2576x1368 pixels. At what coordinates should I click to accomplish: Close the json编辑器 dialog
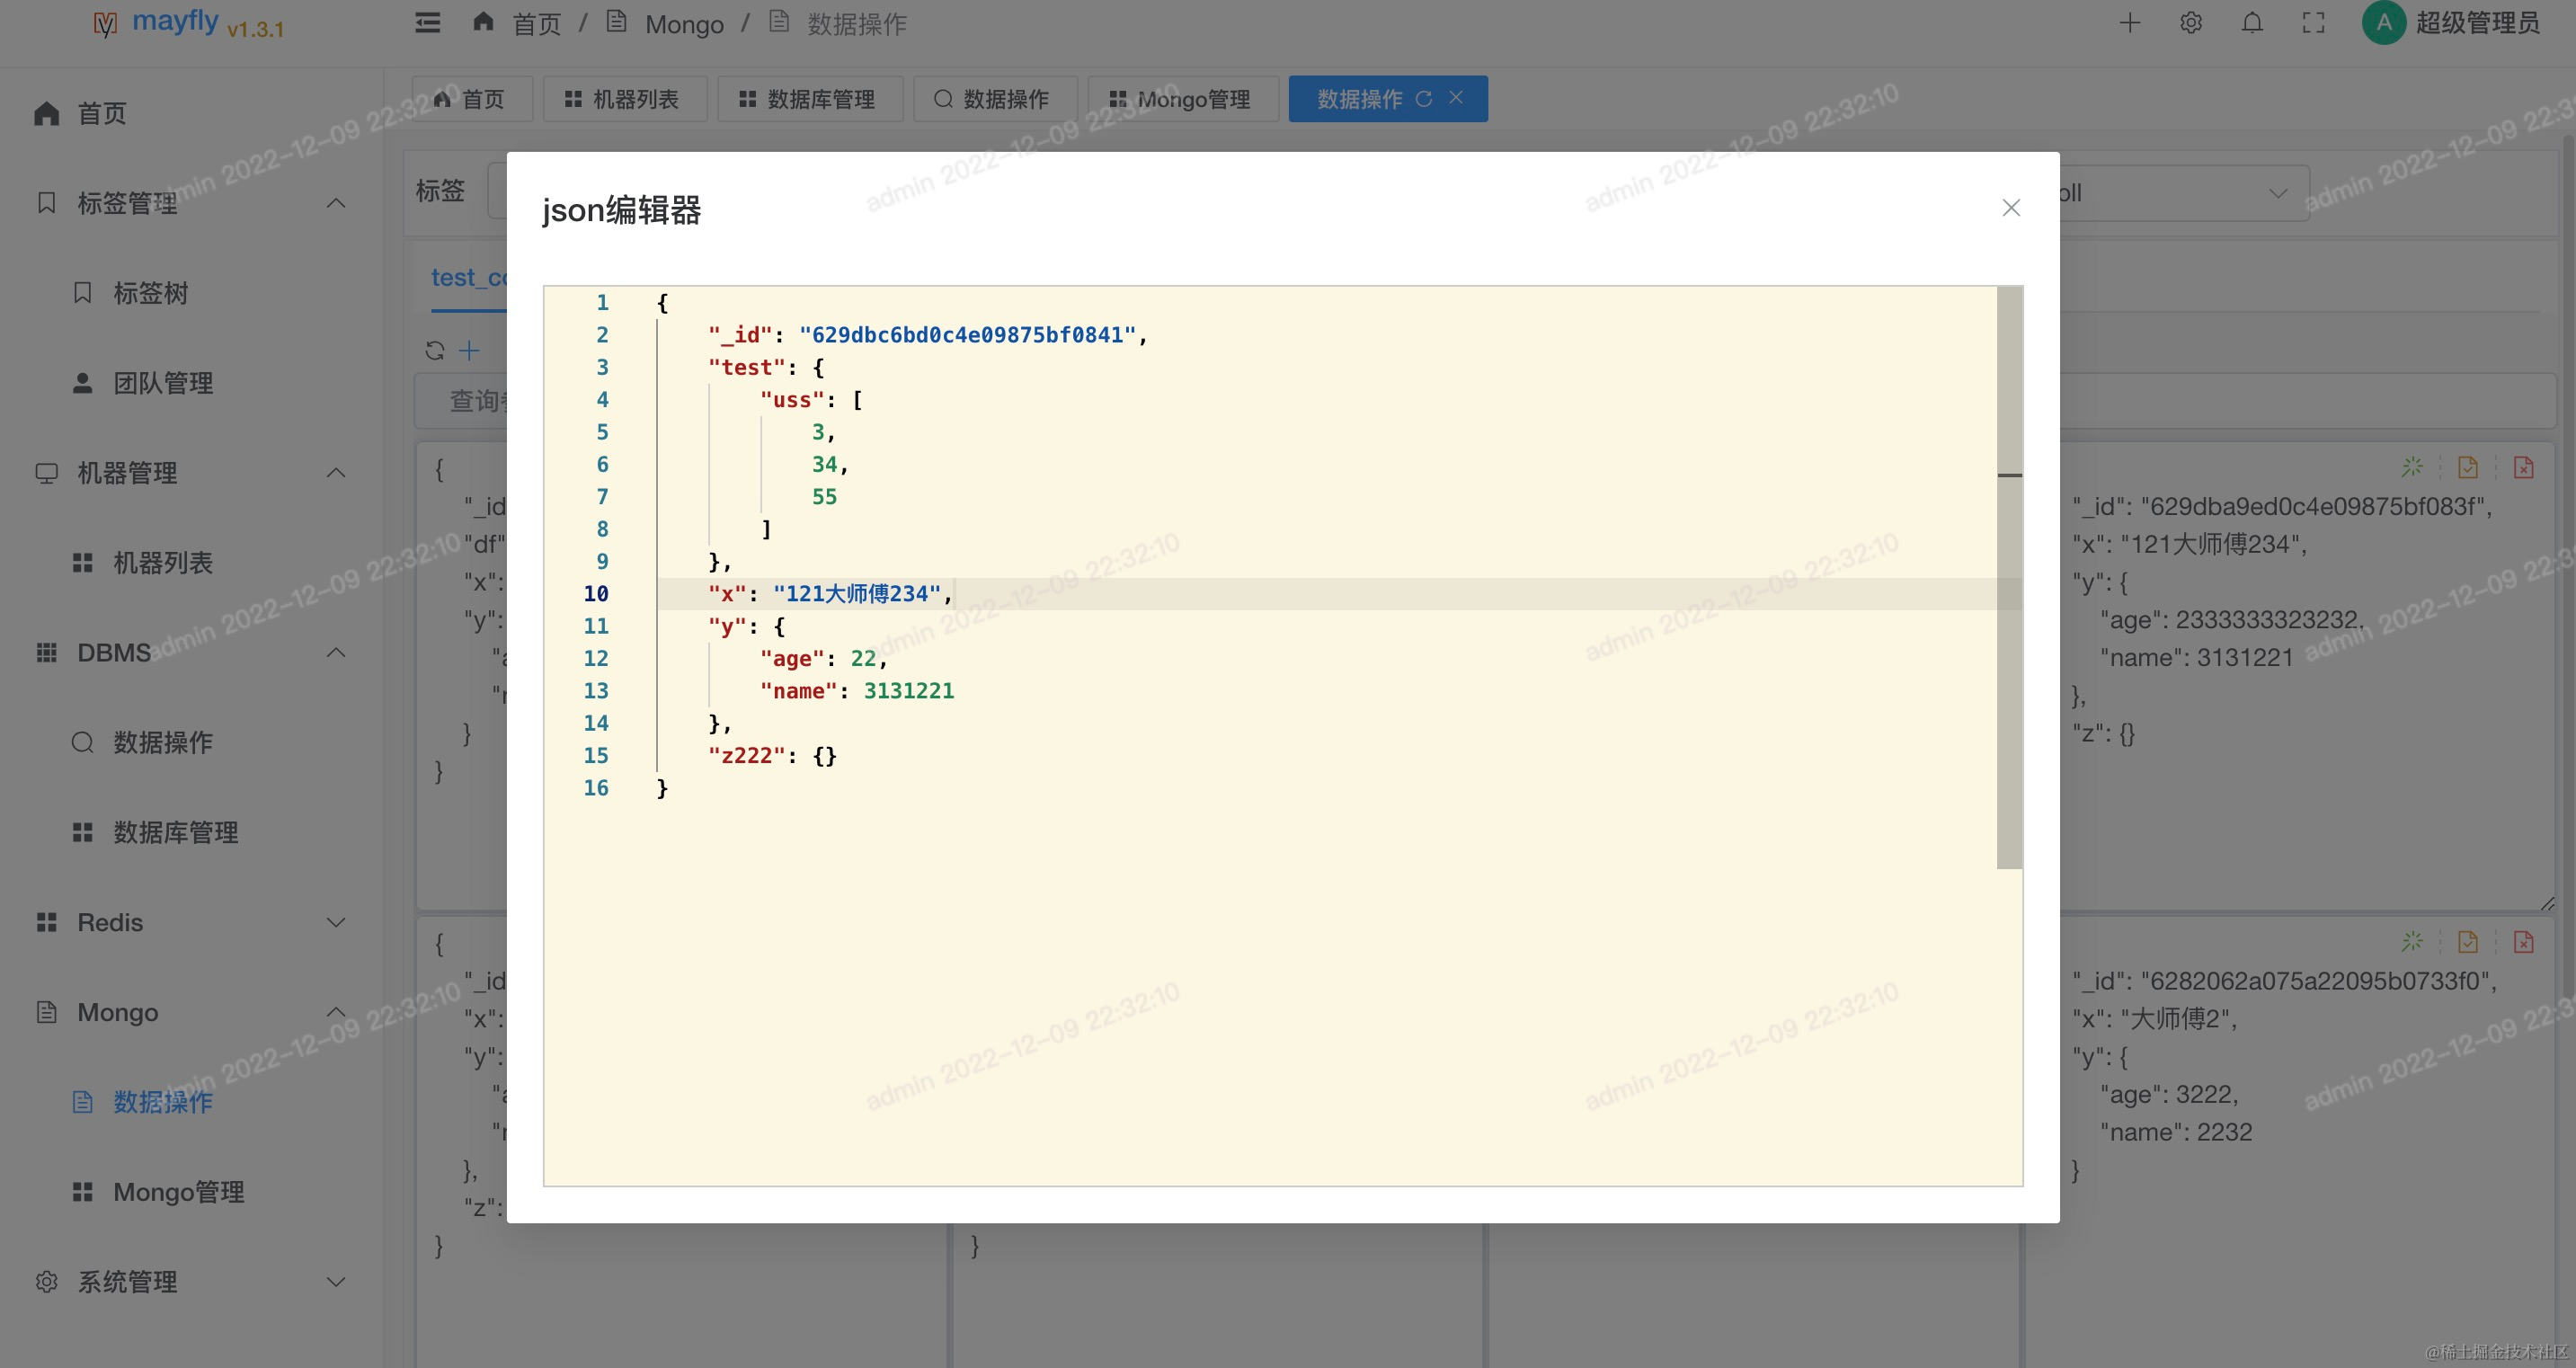click(2011, 207)
